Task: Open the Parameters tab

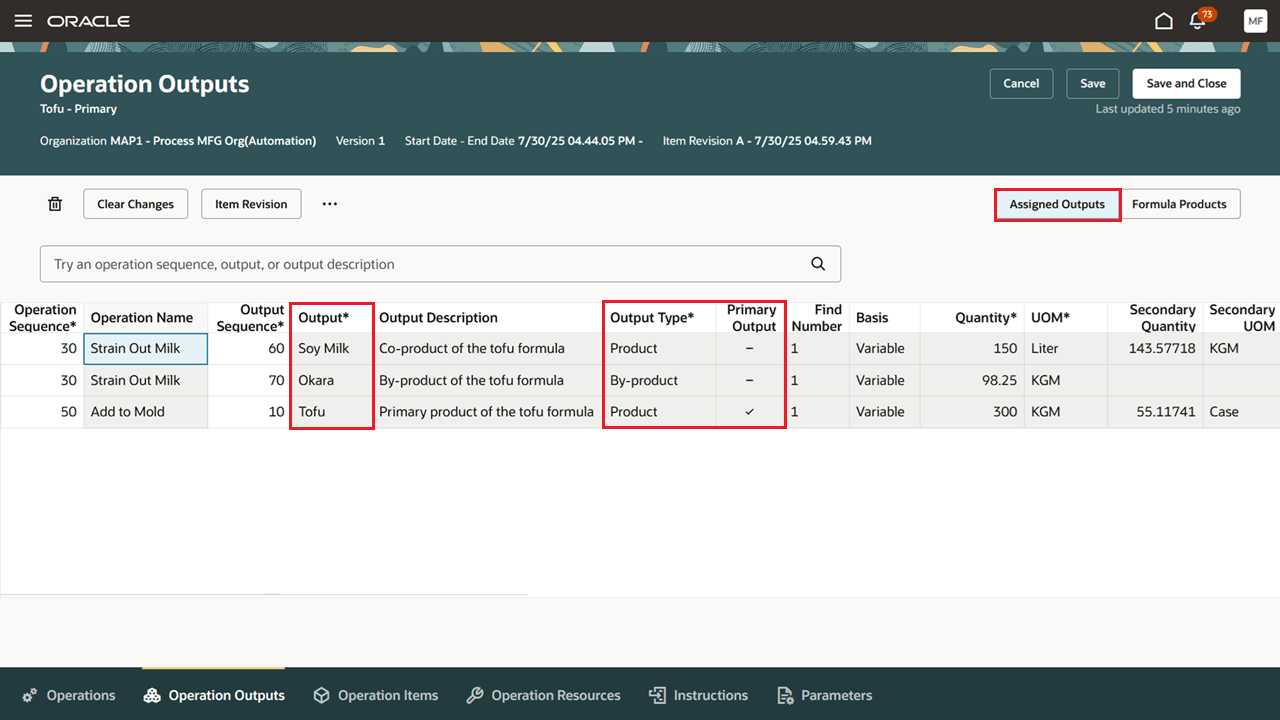Action: [x=825, y=695]
